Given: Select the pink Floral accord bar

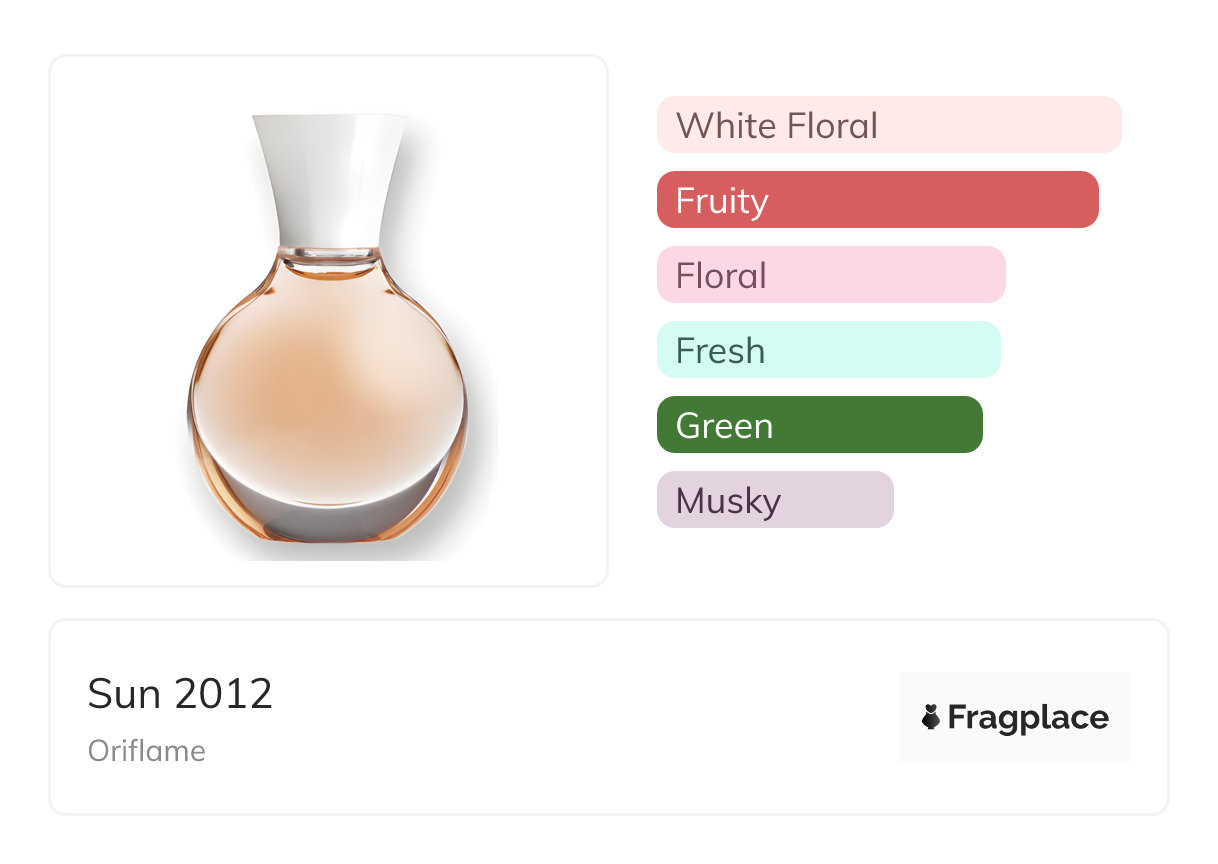Looking at the screenshot, I should [x=900, y=275].
